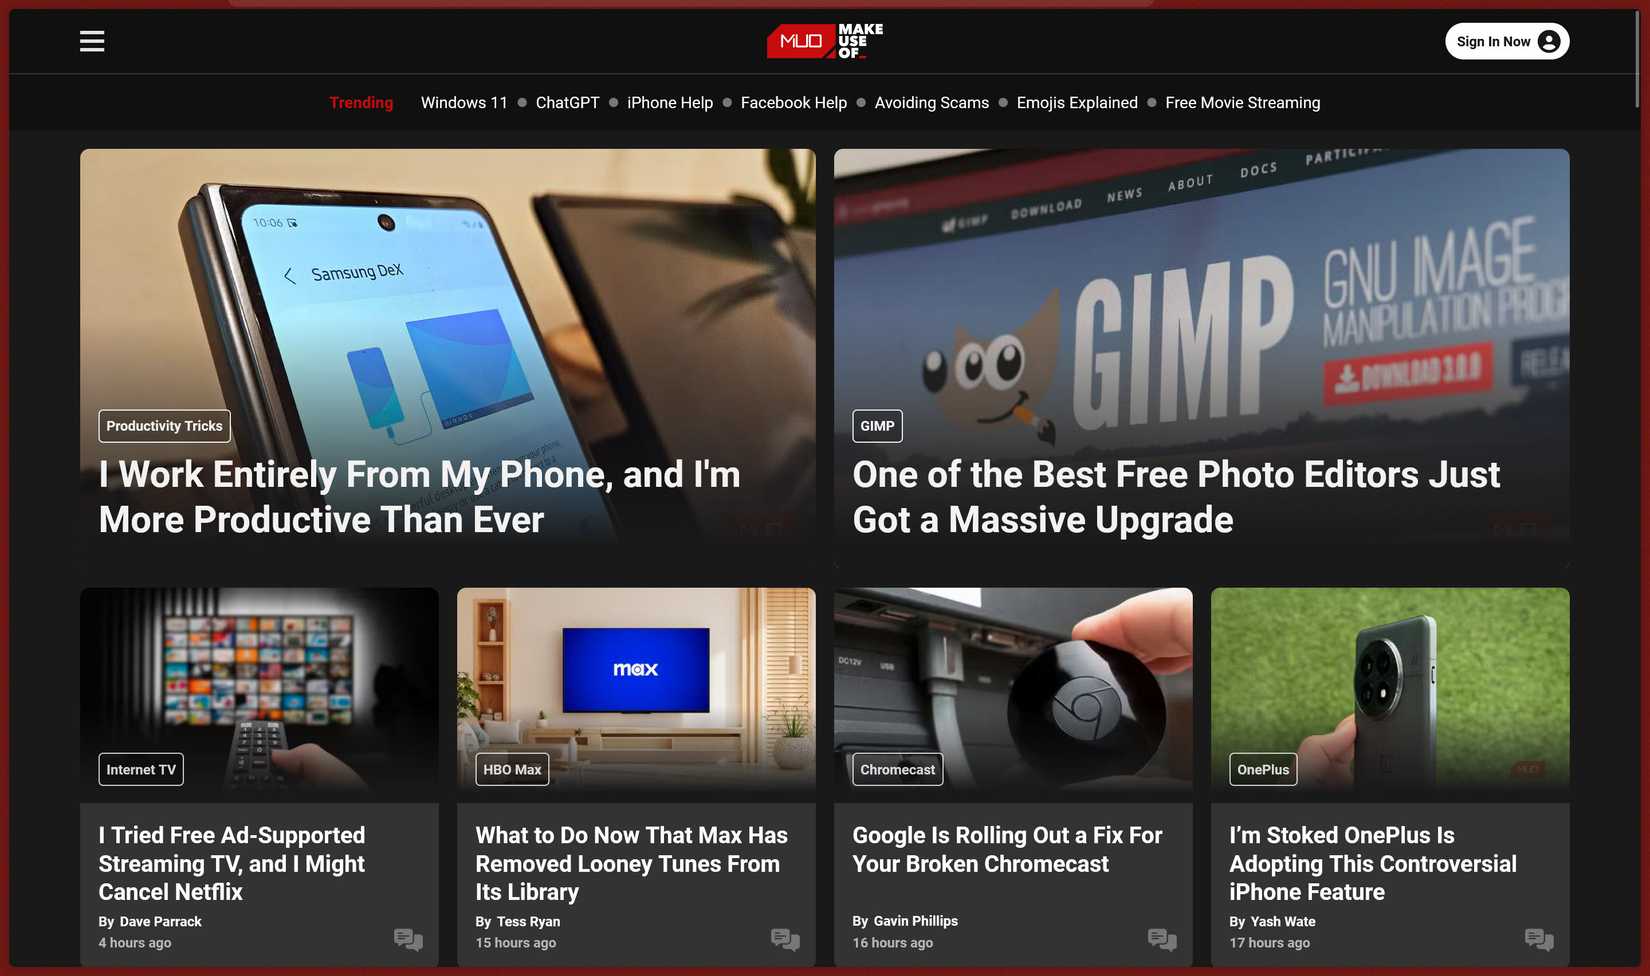Image resolution: width=1650 pixels, height=976 pixels.
Task: Open the Windows 11 section
Action: (x=463, y=102)
